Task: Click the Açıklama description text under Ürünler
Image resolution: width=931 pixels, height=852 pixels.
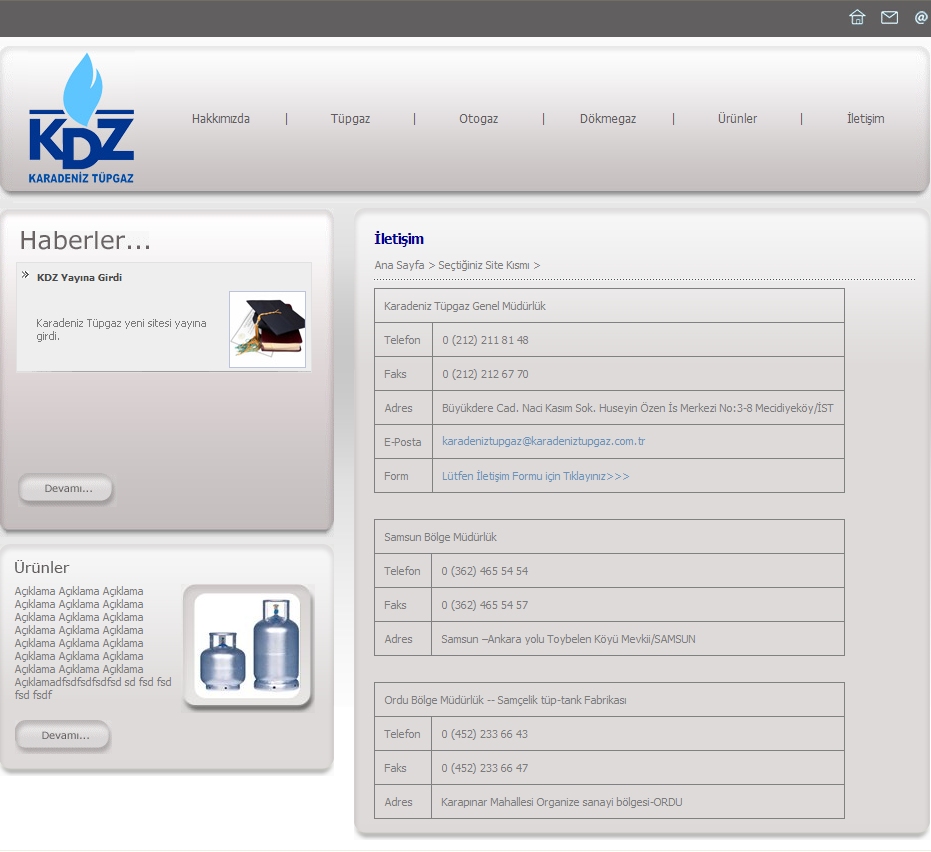Action: 93,643
